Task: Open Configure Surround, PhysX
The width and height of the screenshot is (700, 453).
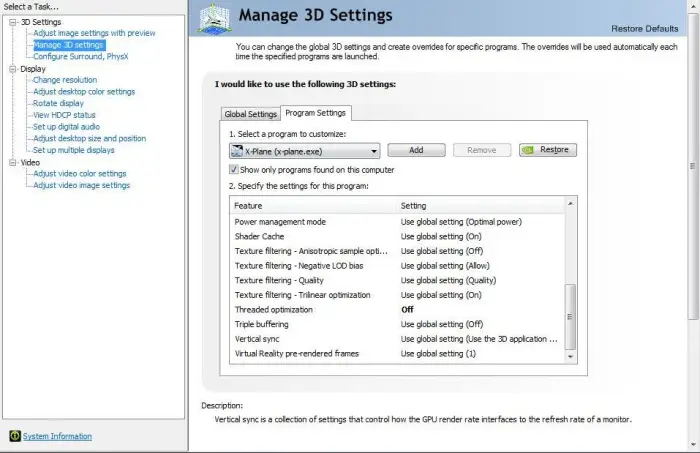Action: click(81, 56)
